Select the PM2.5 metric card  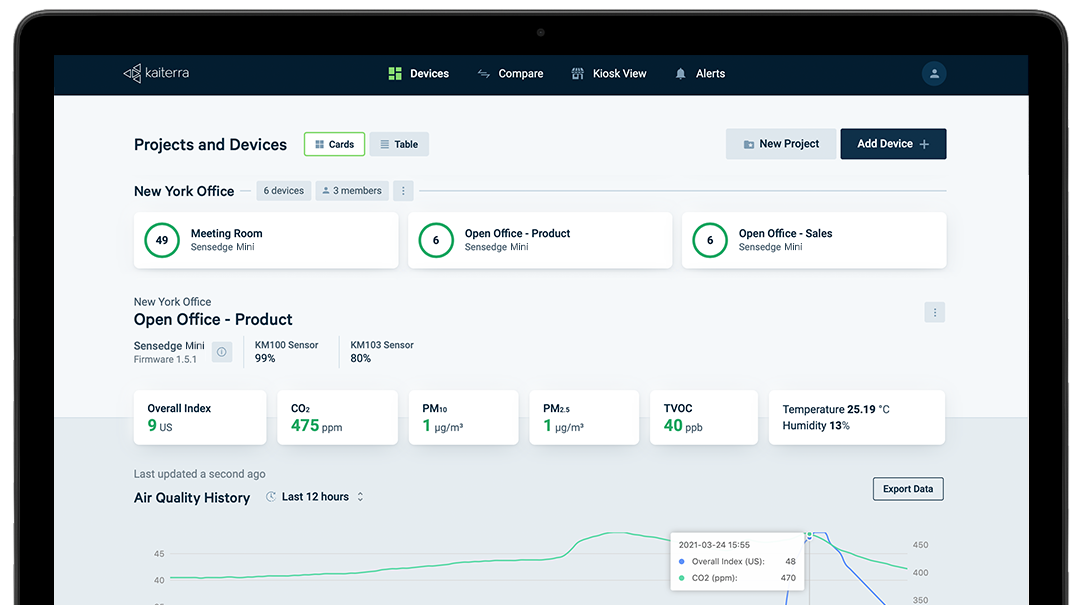click(x=584, y=417)
